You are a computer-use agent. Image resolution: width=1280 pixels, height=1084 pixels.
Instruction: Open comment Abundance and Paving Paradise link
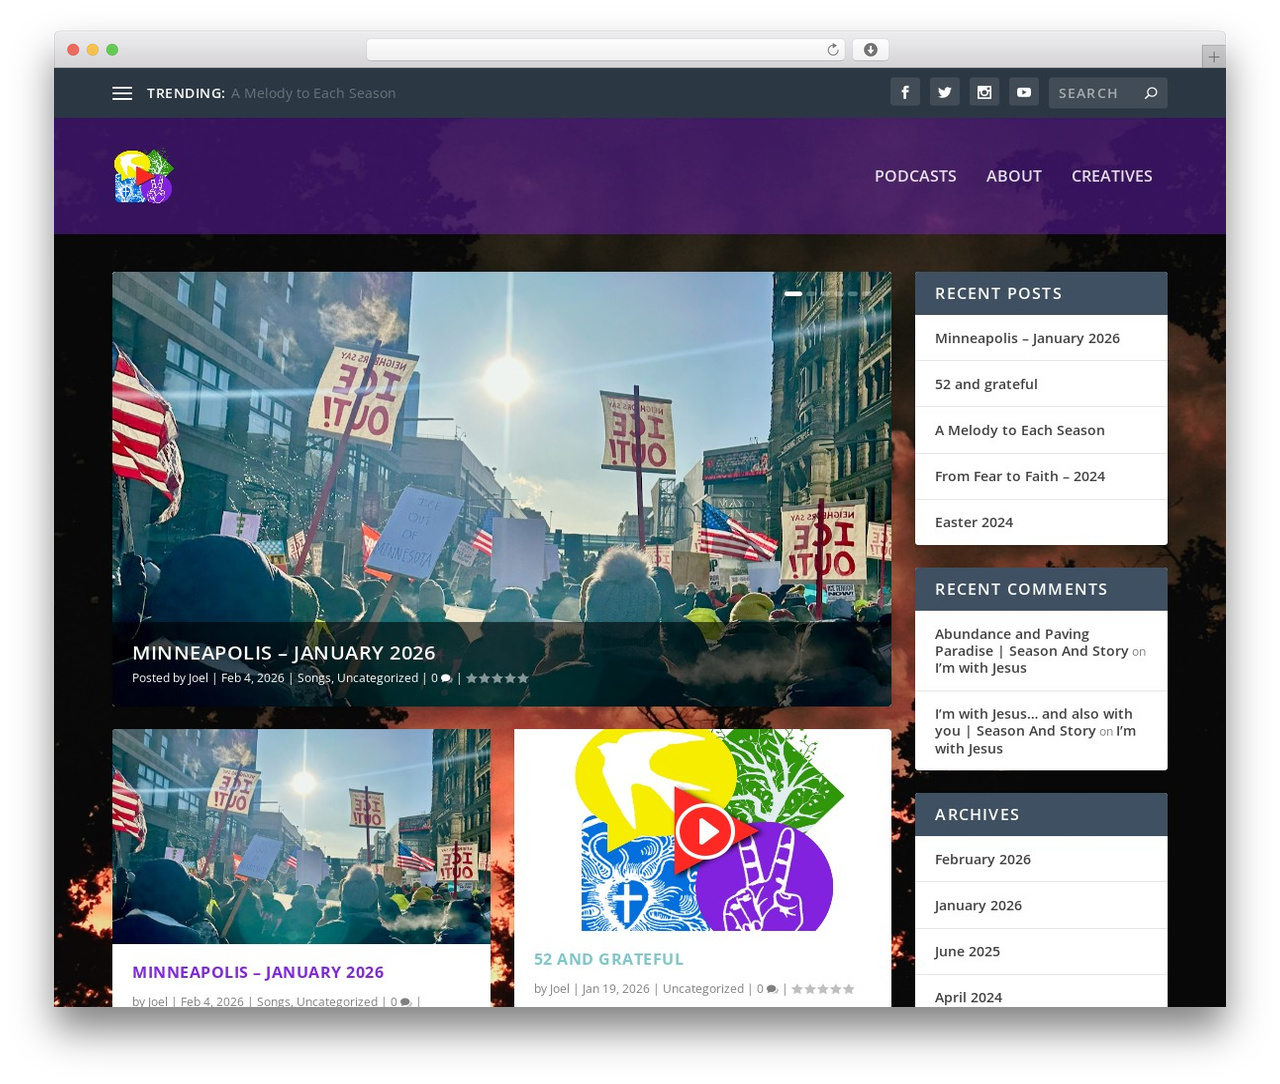(1031, 642)
